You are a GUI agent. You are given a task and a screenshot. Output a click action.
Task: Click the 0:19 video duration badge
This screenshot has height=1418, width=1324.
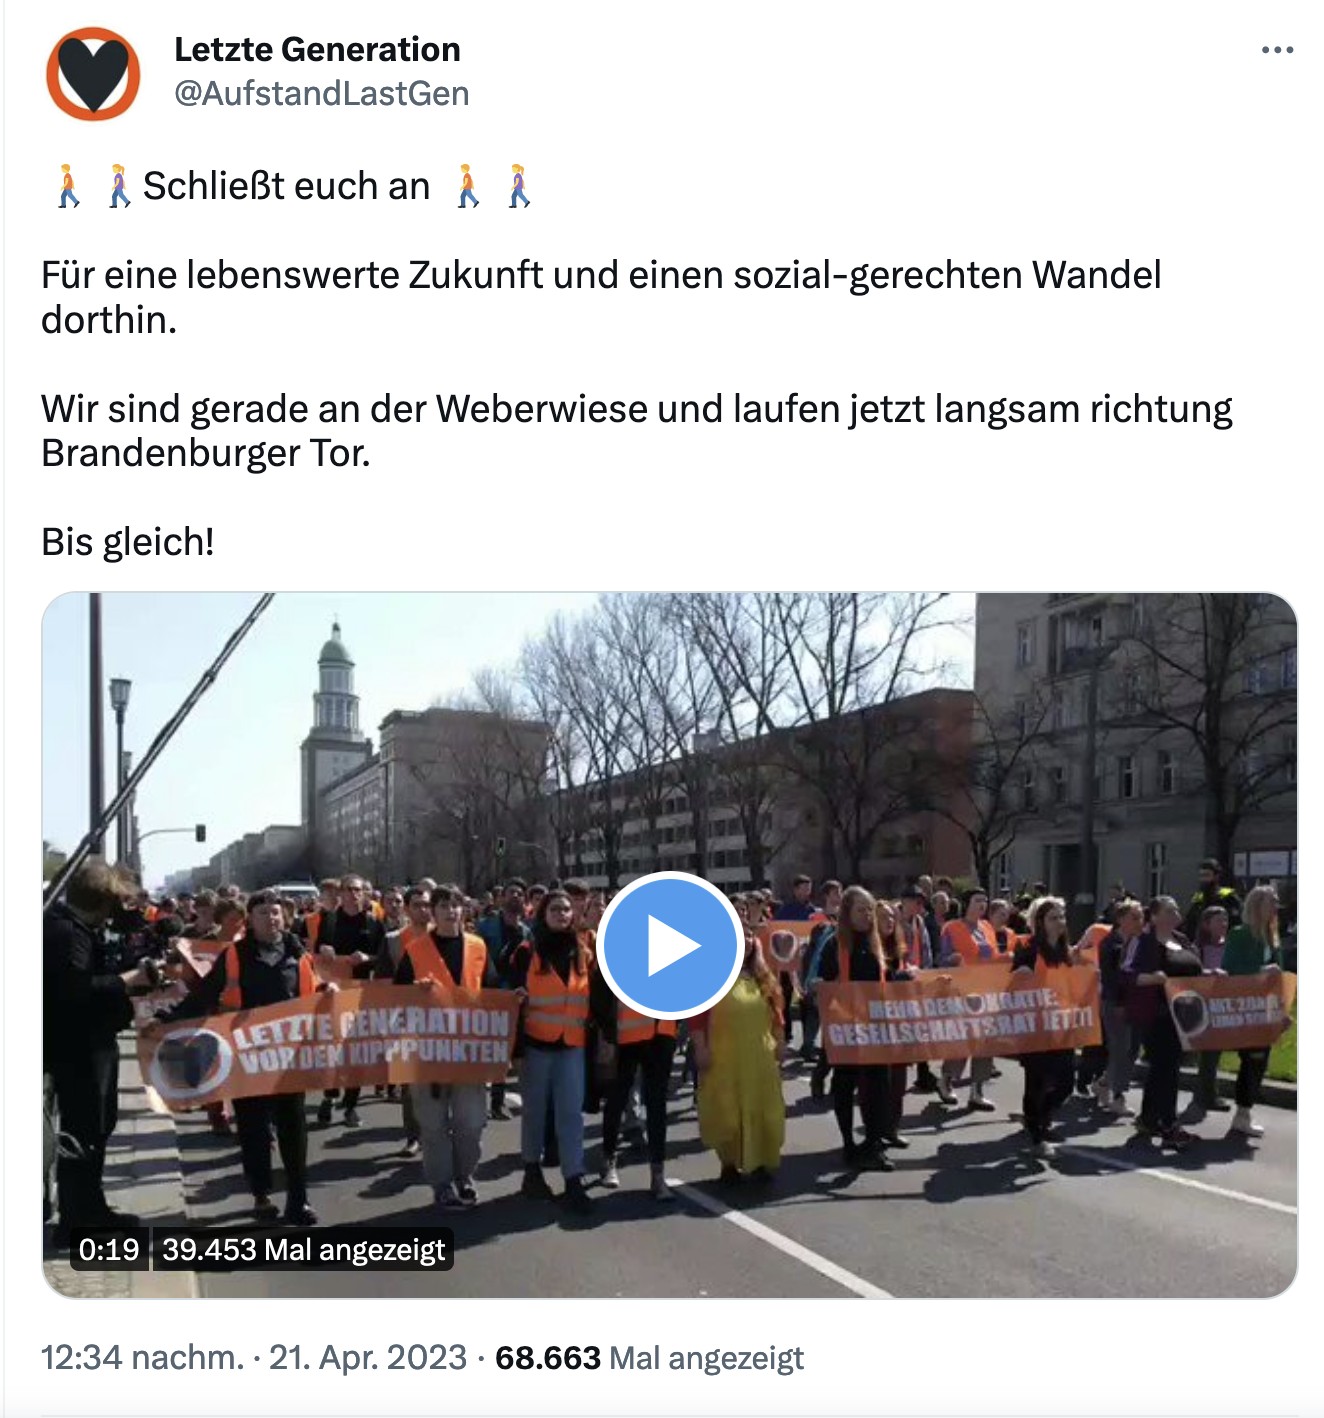click(109, 1250)
